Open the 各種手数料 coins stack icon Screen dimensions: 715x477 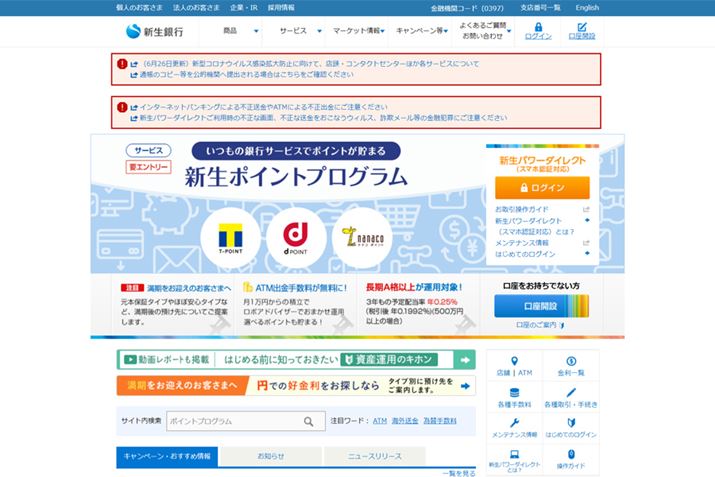click(514, 392)
